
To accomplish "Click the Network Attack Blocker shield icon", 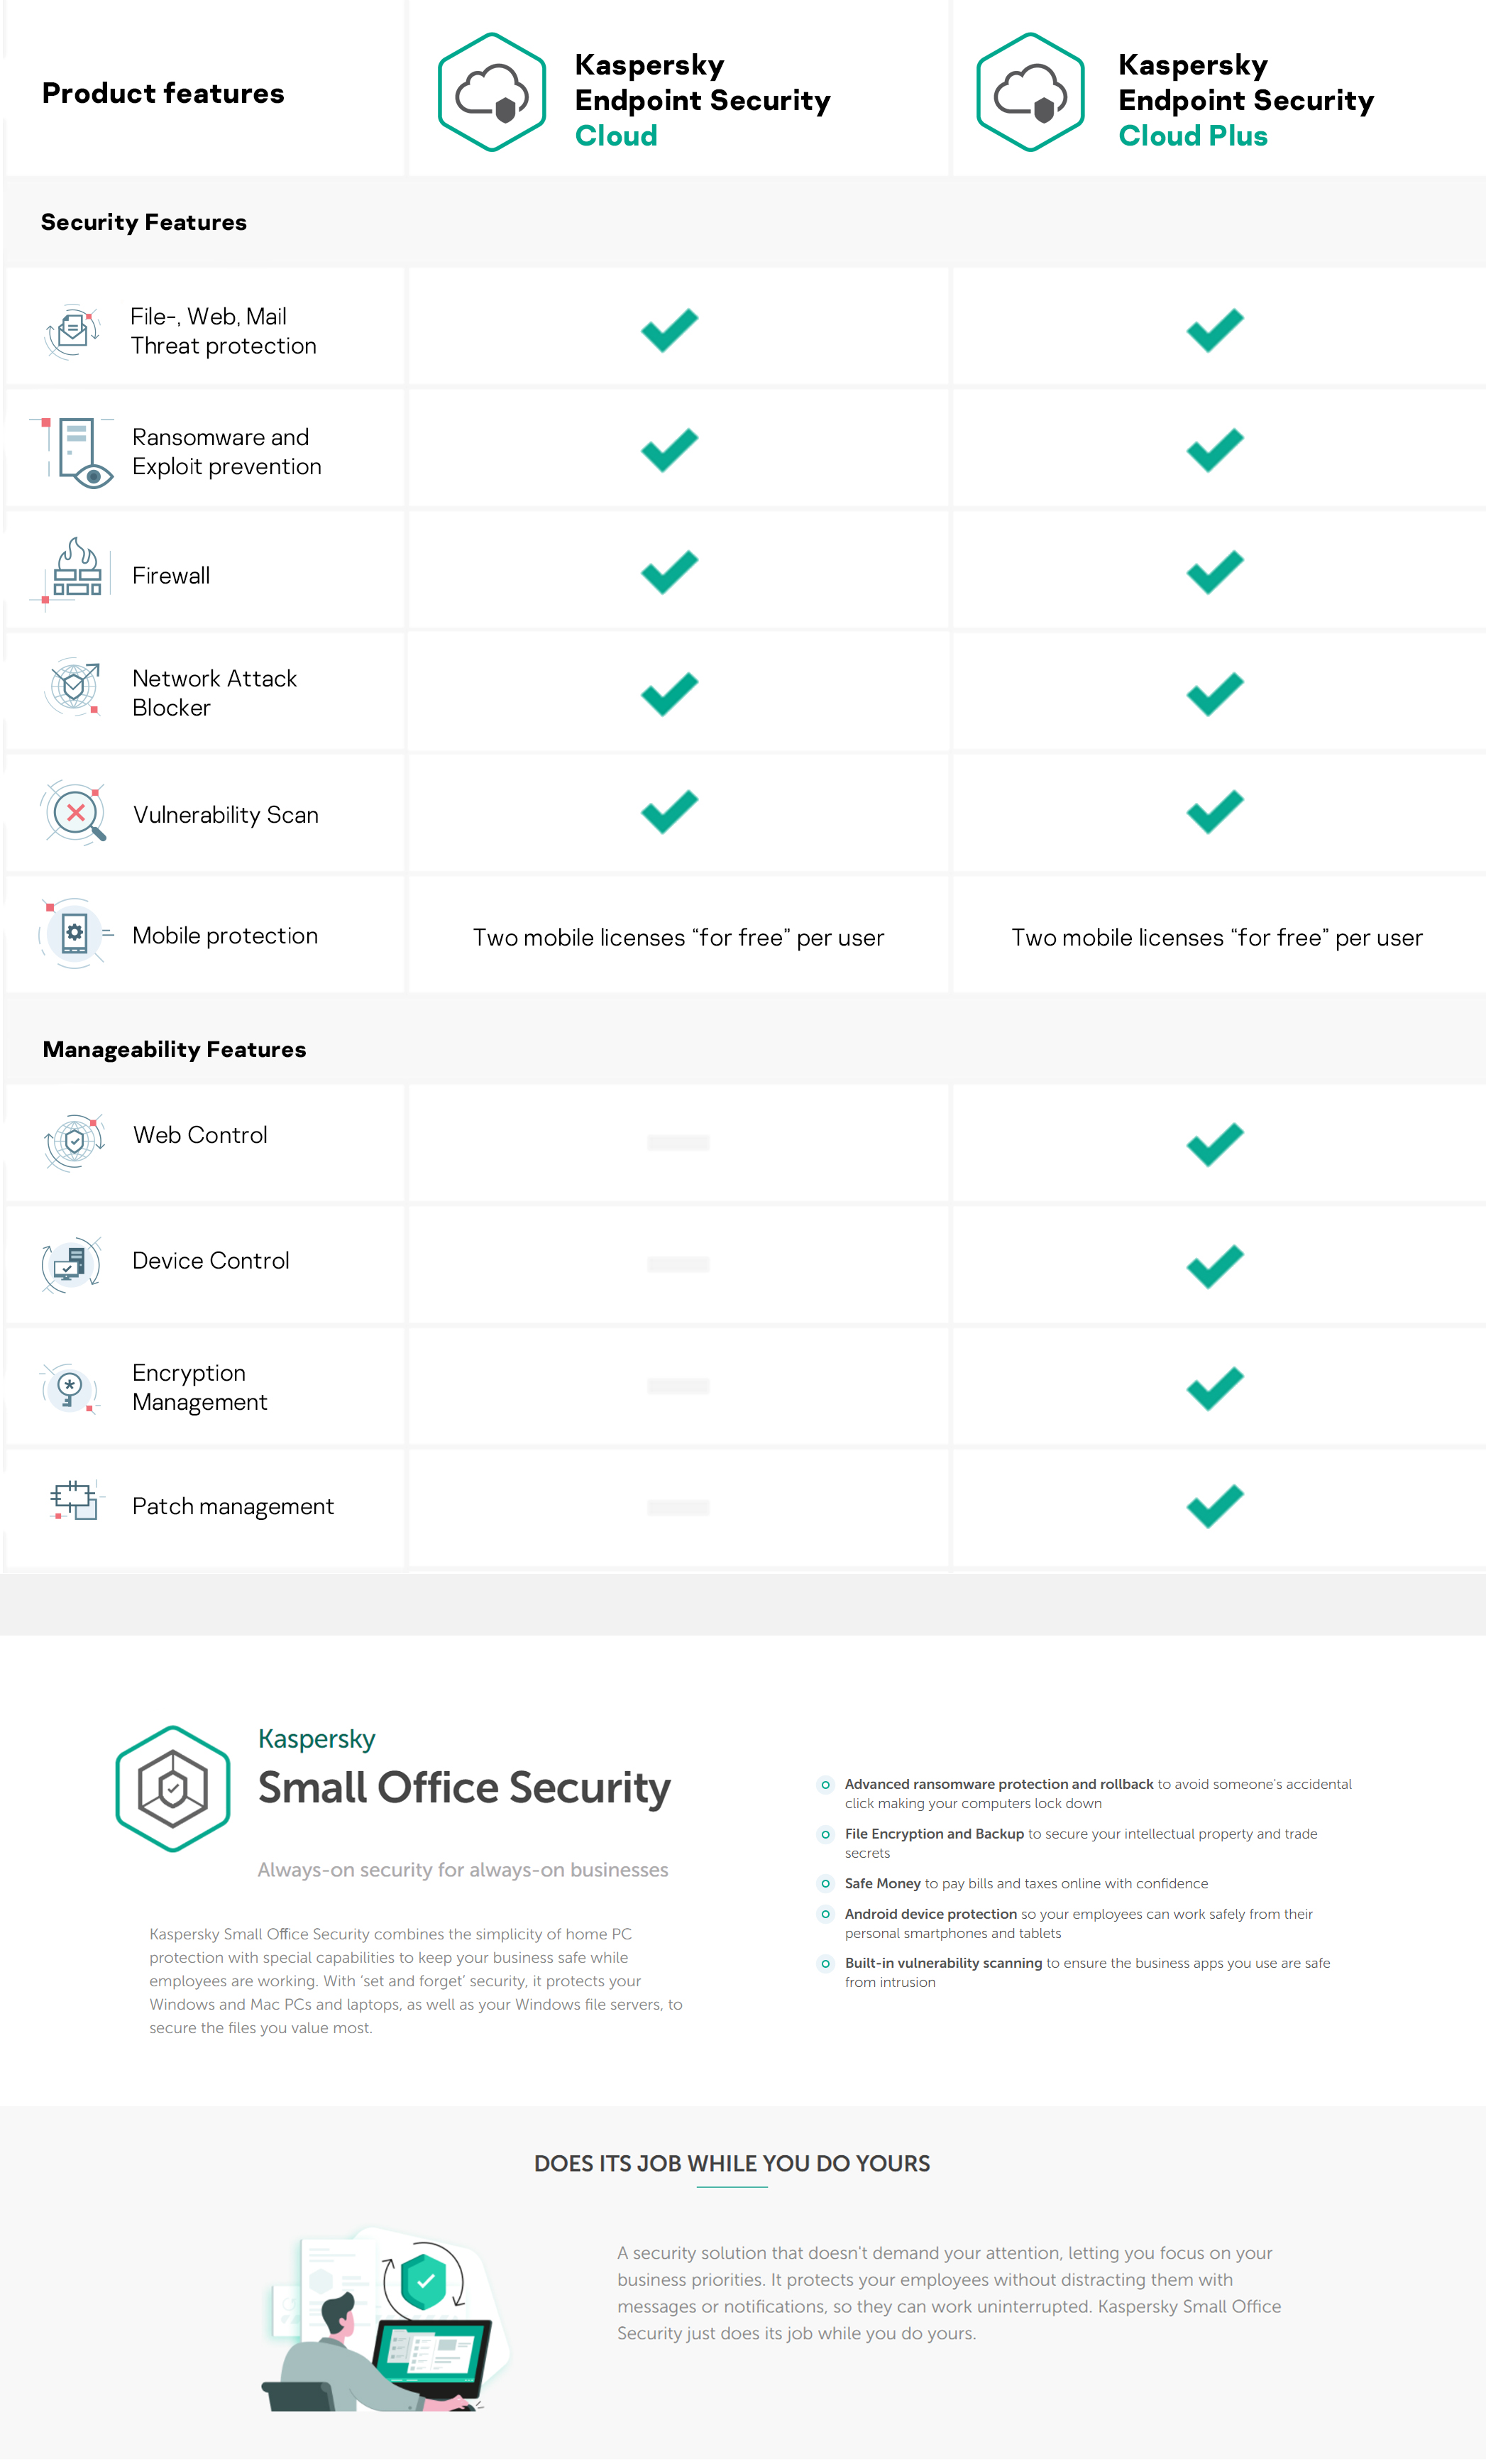I will click(73, 687).
